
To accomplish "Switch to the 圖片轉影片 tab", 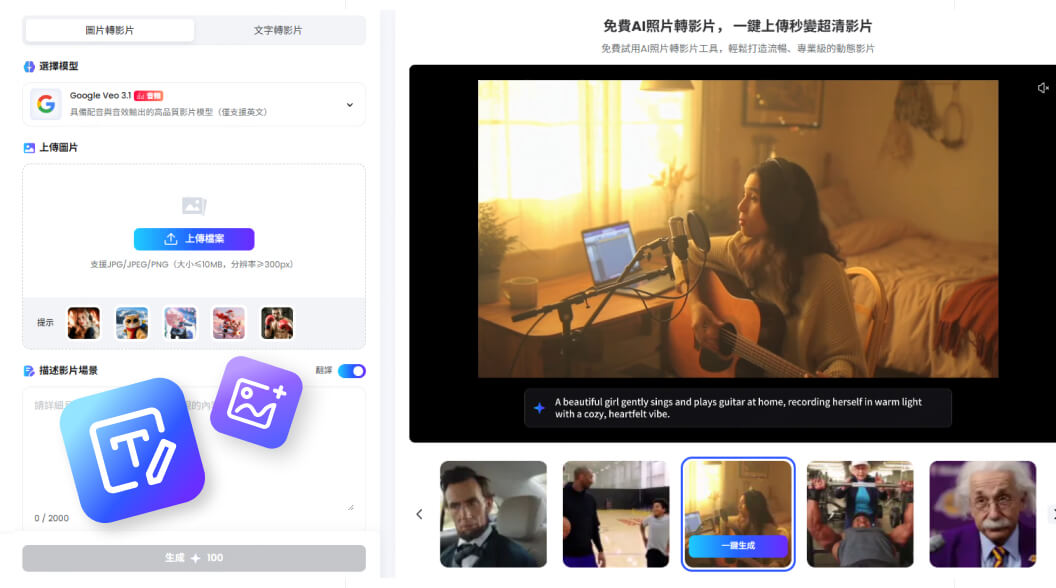I will coord(110,30).
